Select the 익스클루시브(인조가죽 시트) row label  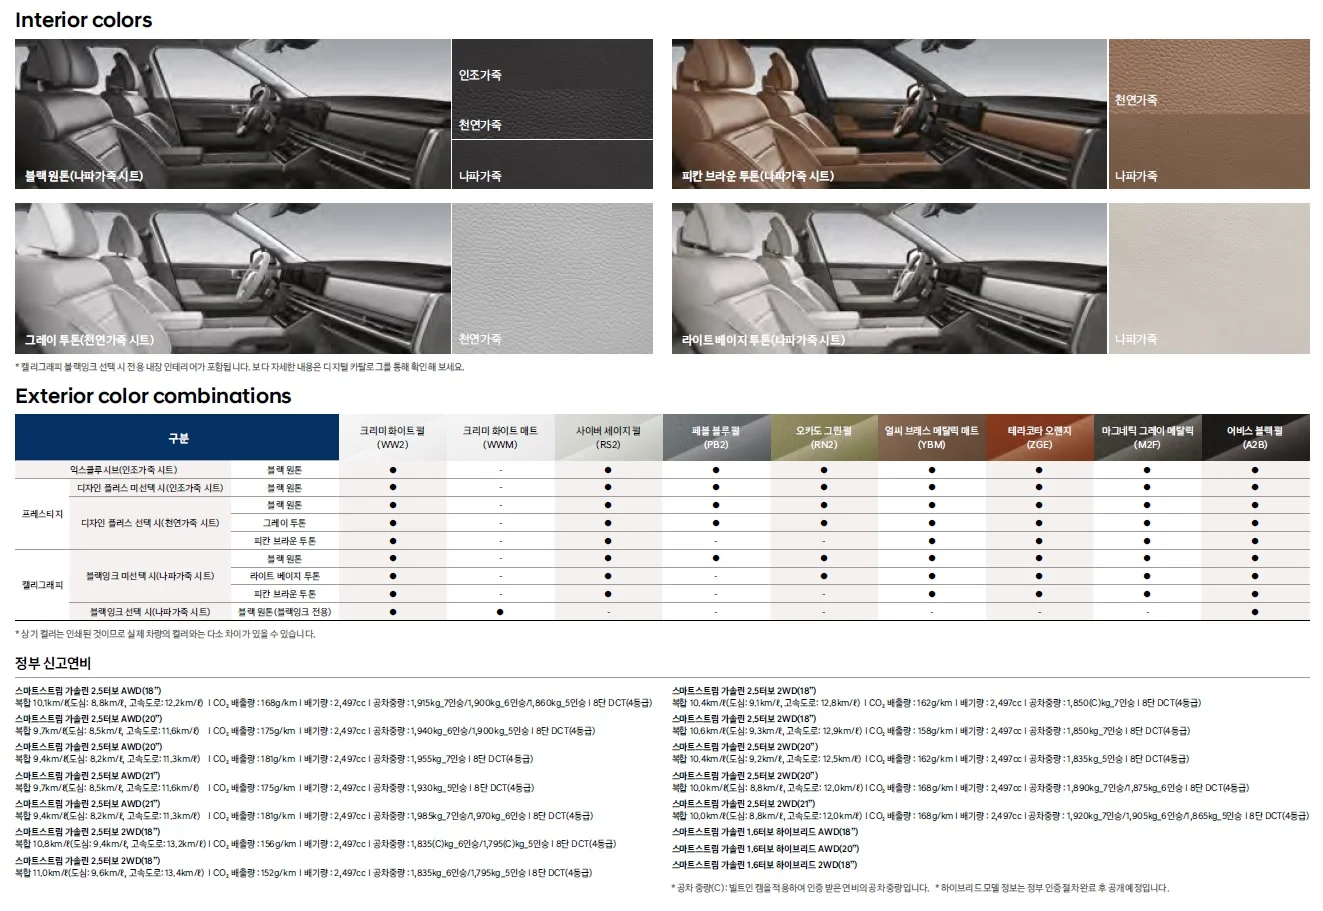coord(123,470)
